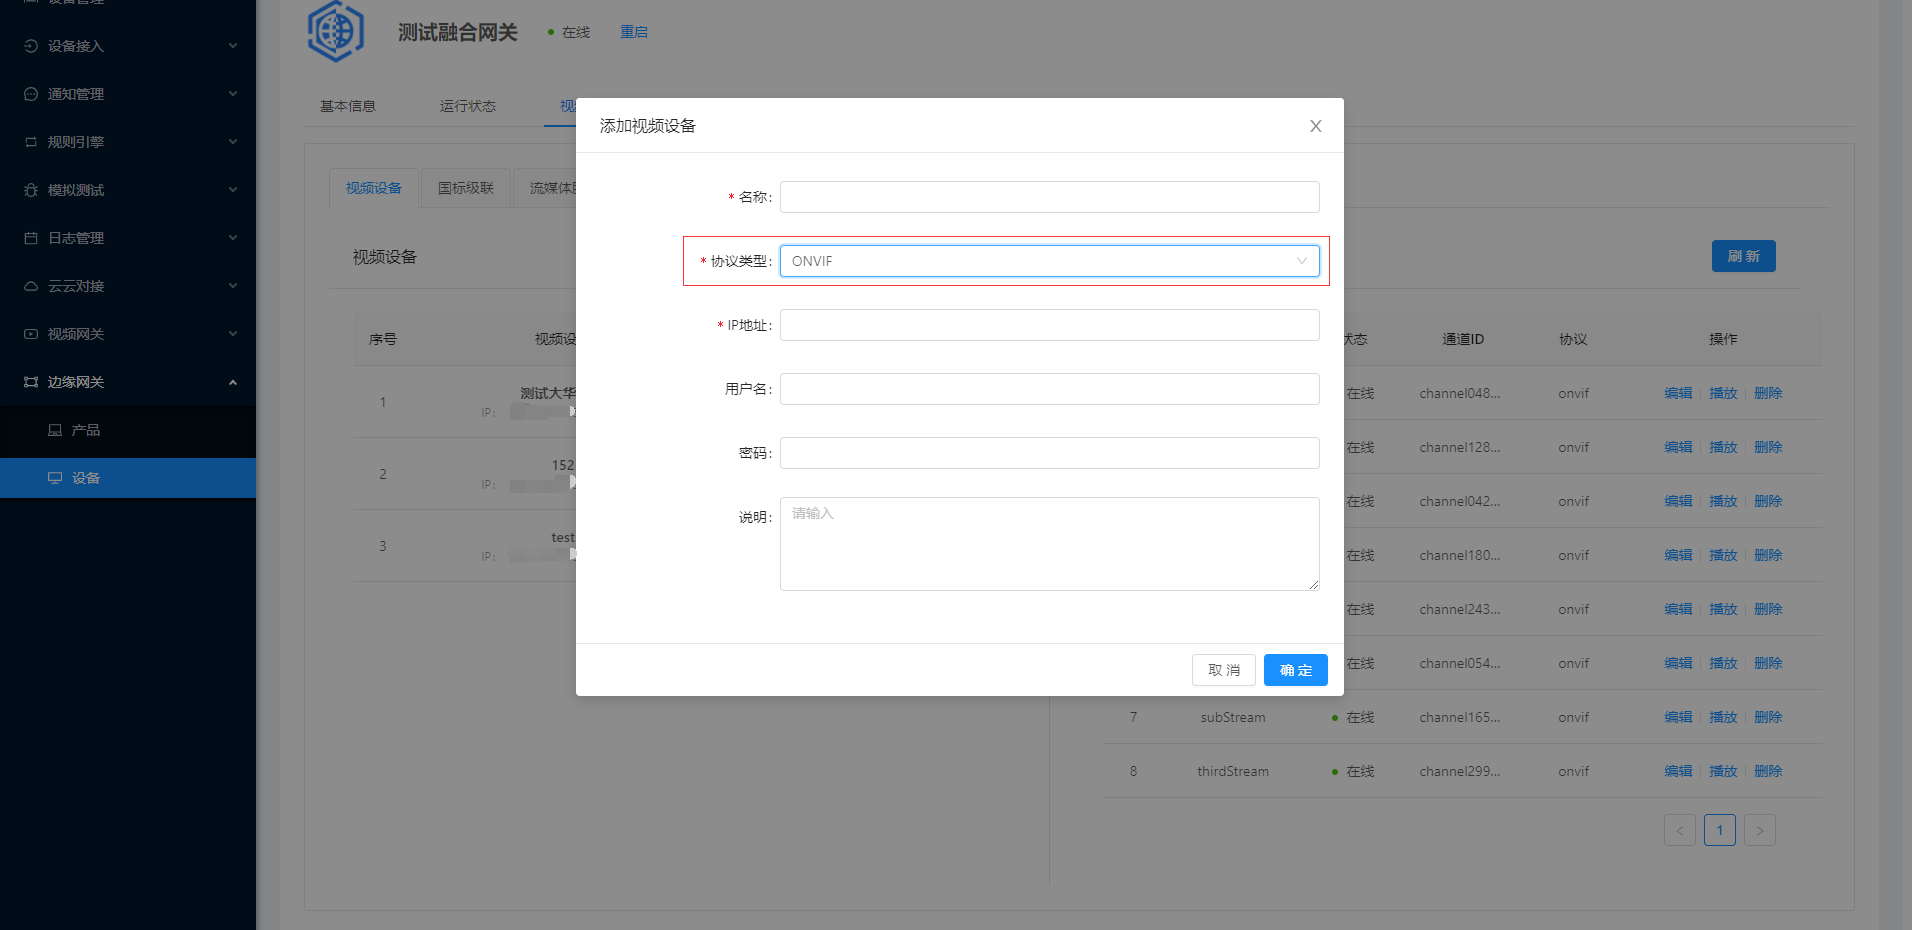Open the 设备 sidebar item
This screenshot has height=930, width=1912.
86,478
